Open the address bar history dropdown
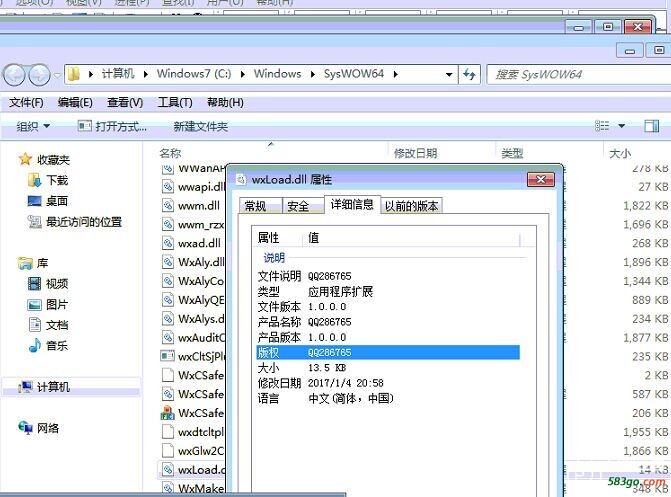Image resolution: width=671 pixels, height=497 pixels. pos(449,74)
